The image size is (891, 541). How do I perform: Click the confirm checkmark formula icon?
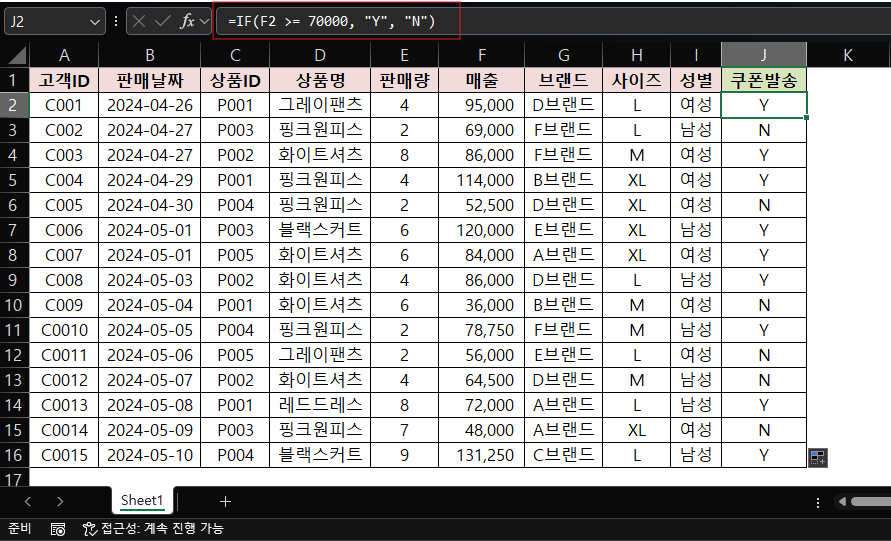point(163,22)
